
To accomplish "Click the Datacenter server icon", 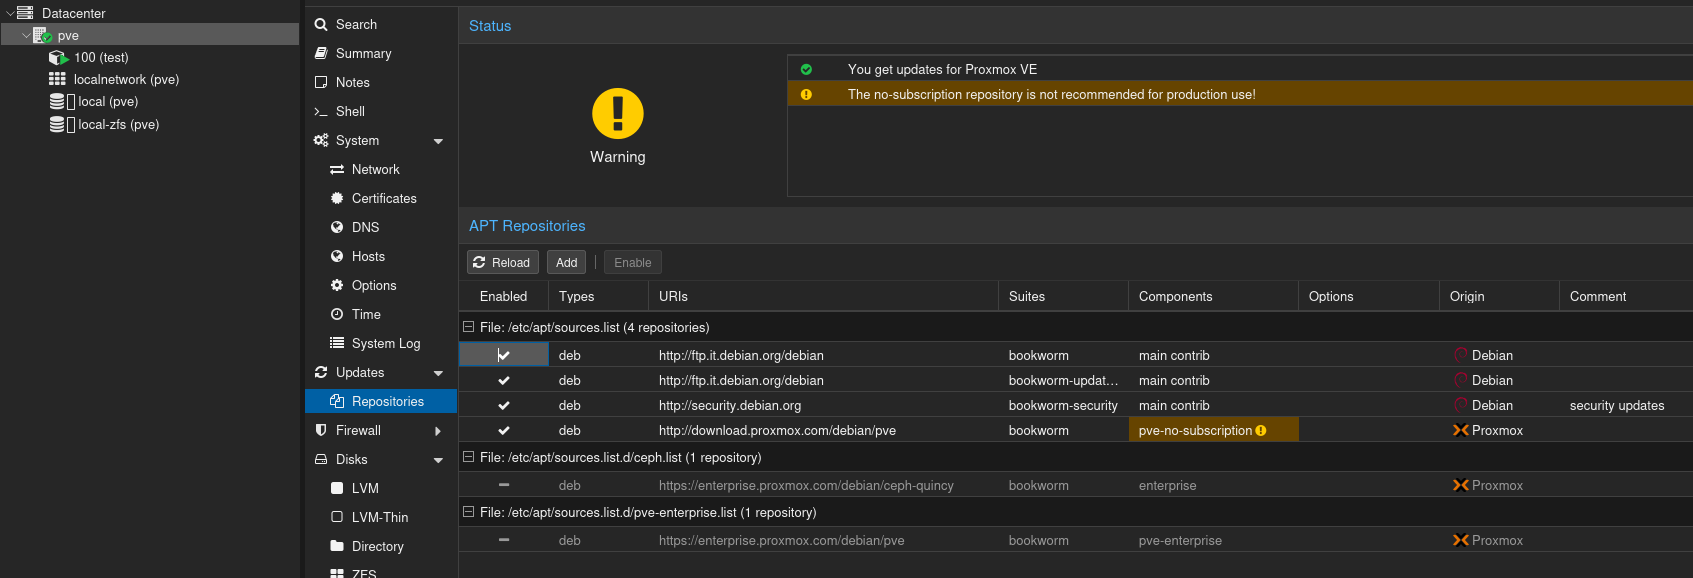I will pos(25,13).
